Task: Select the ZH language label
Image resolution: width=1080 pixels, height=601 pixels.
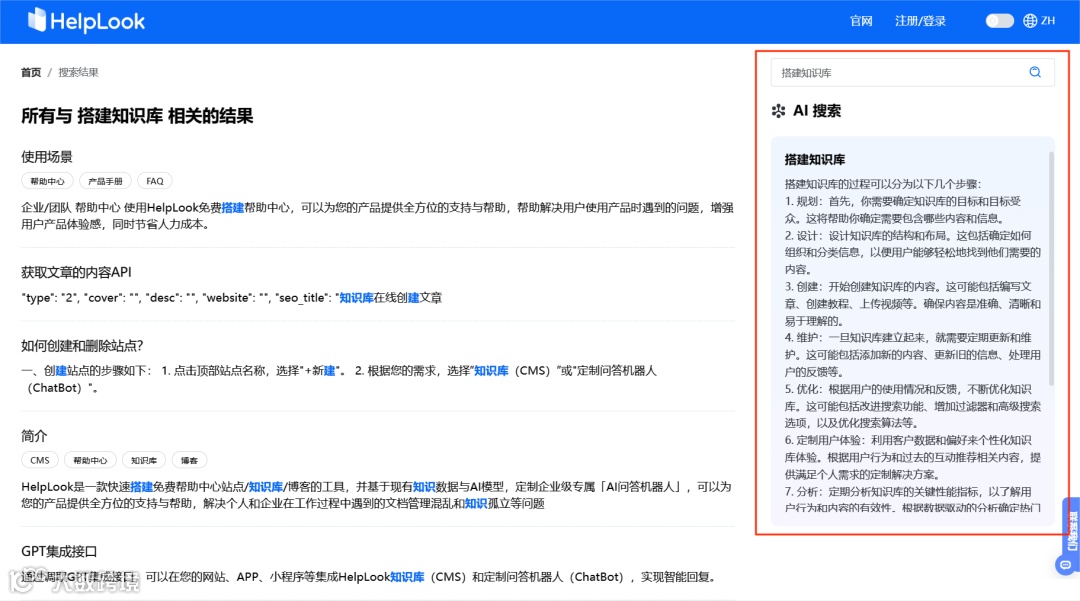Action: pyautogui.click(x=1048, y=20)
